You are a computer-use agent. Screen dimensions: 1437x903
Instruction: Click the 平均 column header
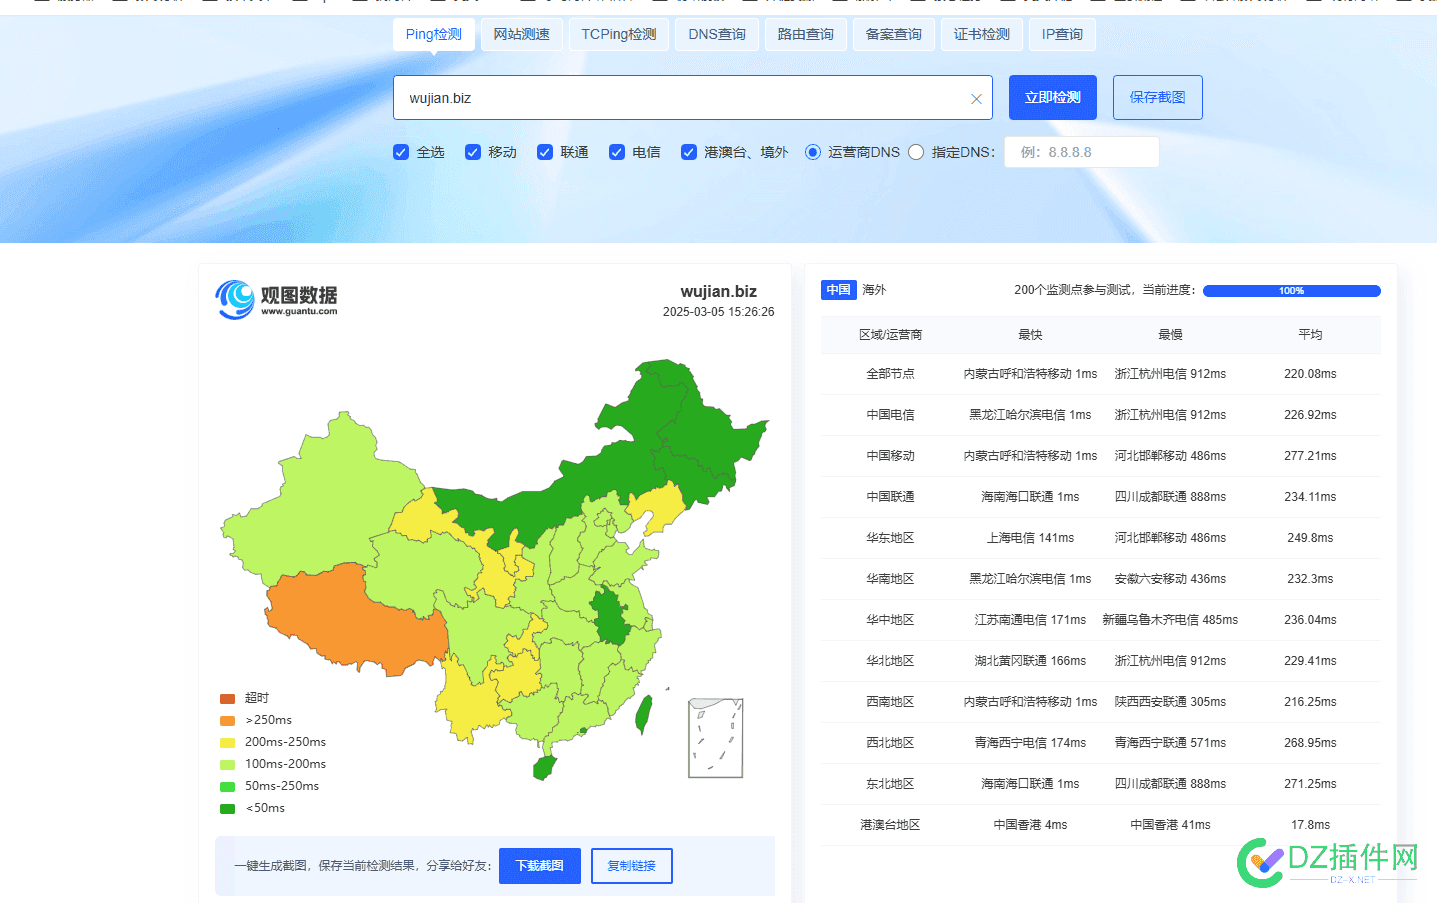tap(1310, 335)
